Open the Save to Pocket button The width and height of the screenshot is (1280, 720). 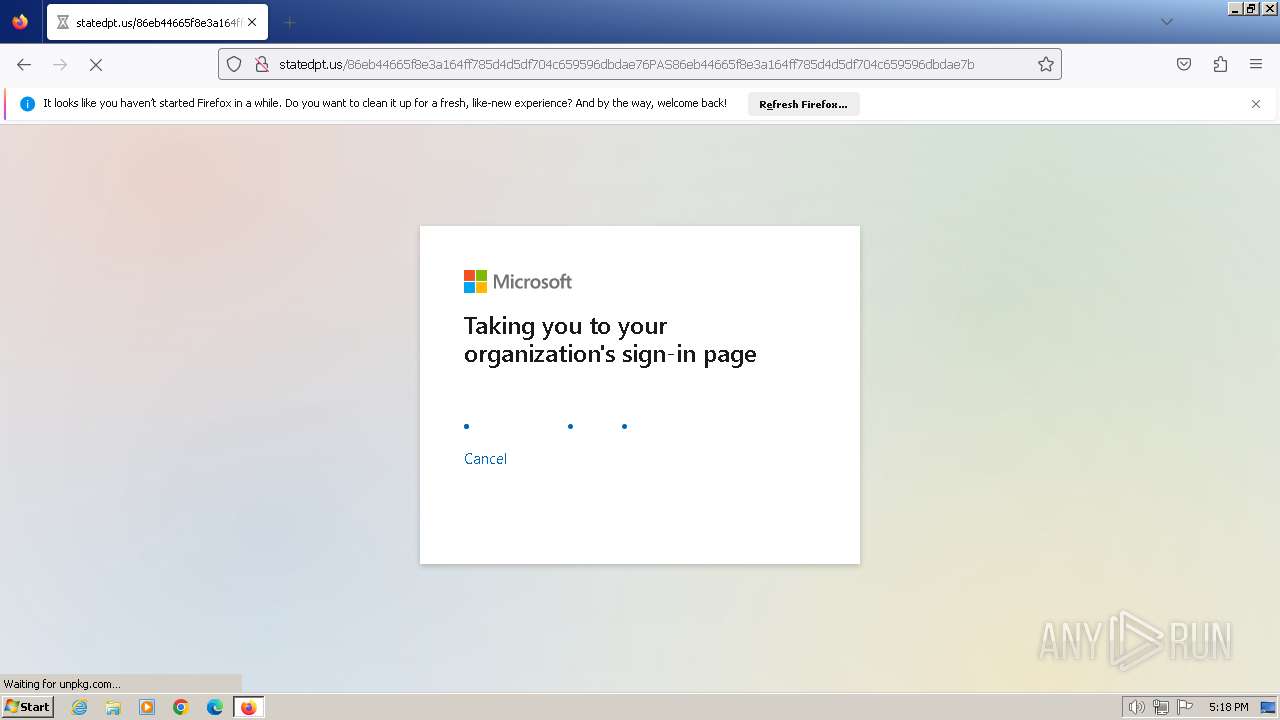pyautogui.click(x=1184, y=64)
